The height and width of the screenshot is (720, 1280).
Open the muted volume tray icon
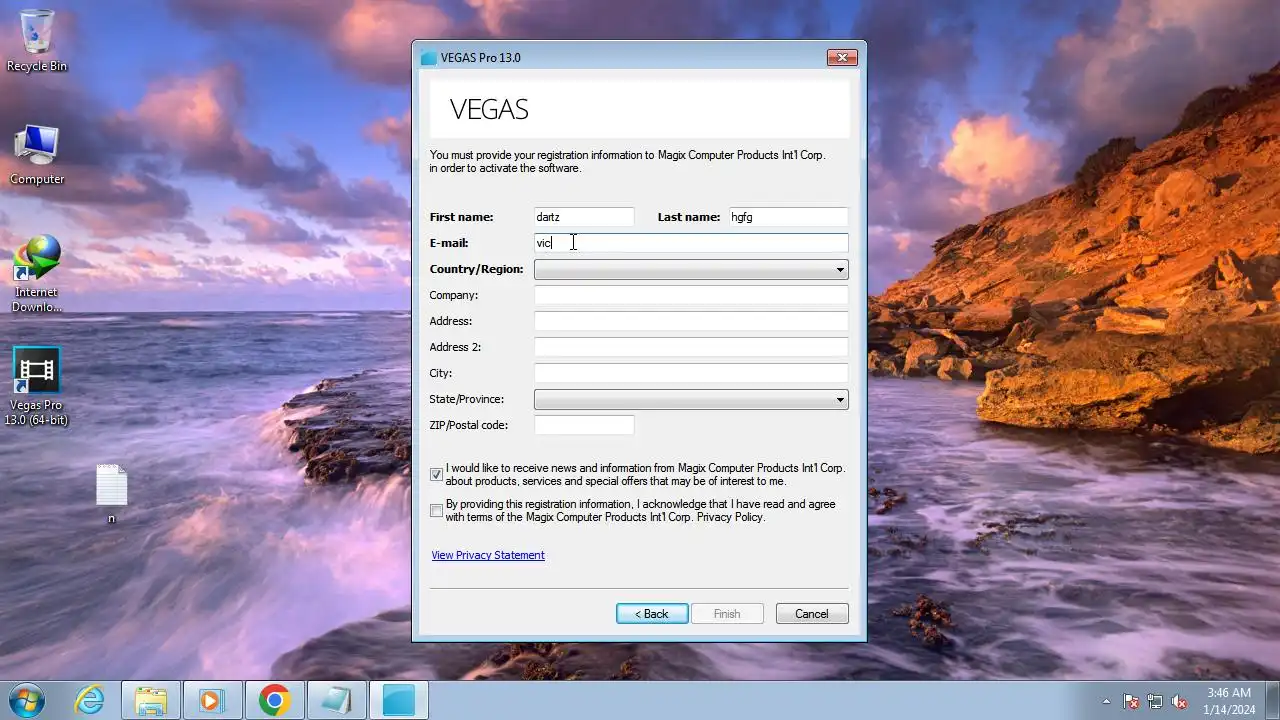click(x=1179, y=701)
